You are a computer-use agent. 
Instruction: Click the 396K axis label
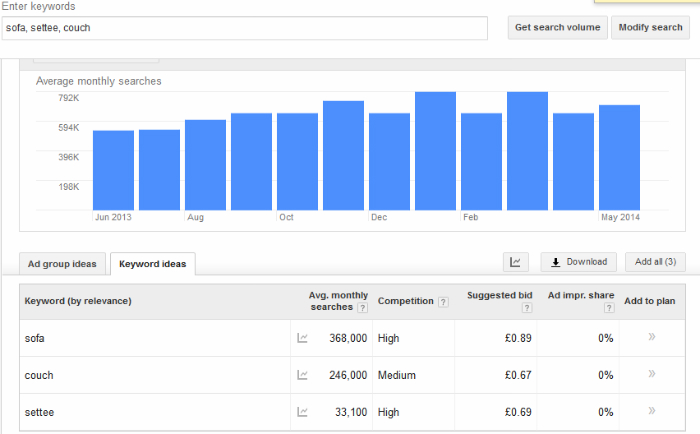coord(69,157)
